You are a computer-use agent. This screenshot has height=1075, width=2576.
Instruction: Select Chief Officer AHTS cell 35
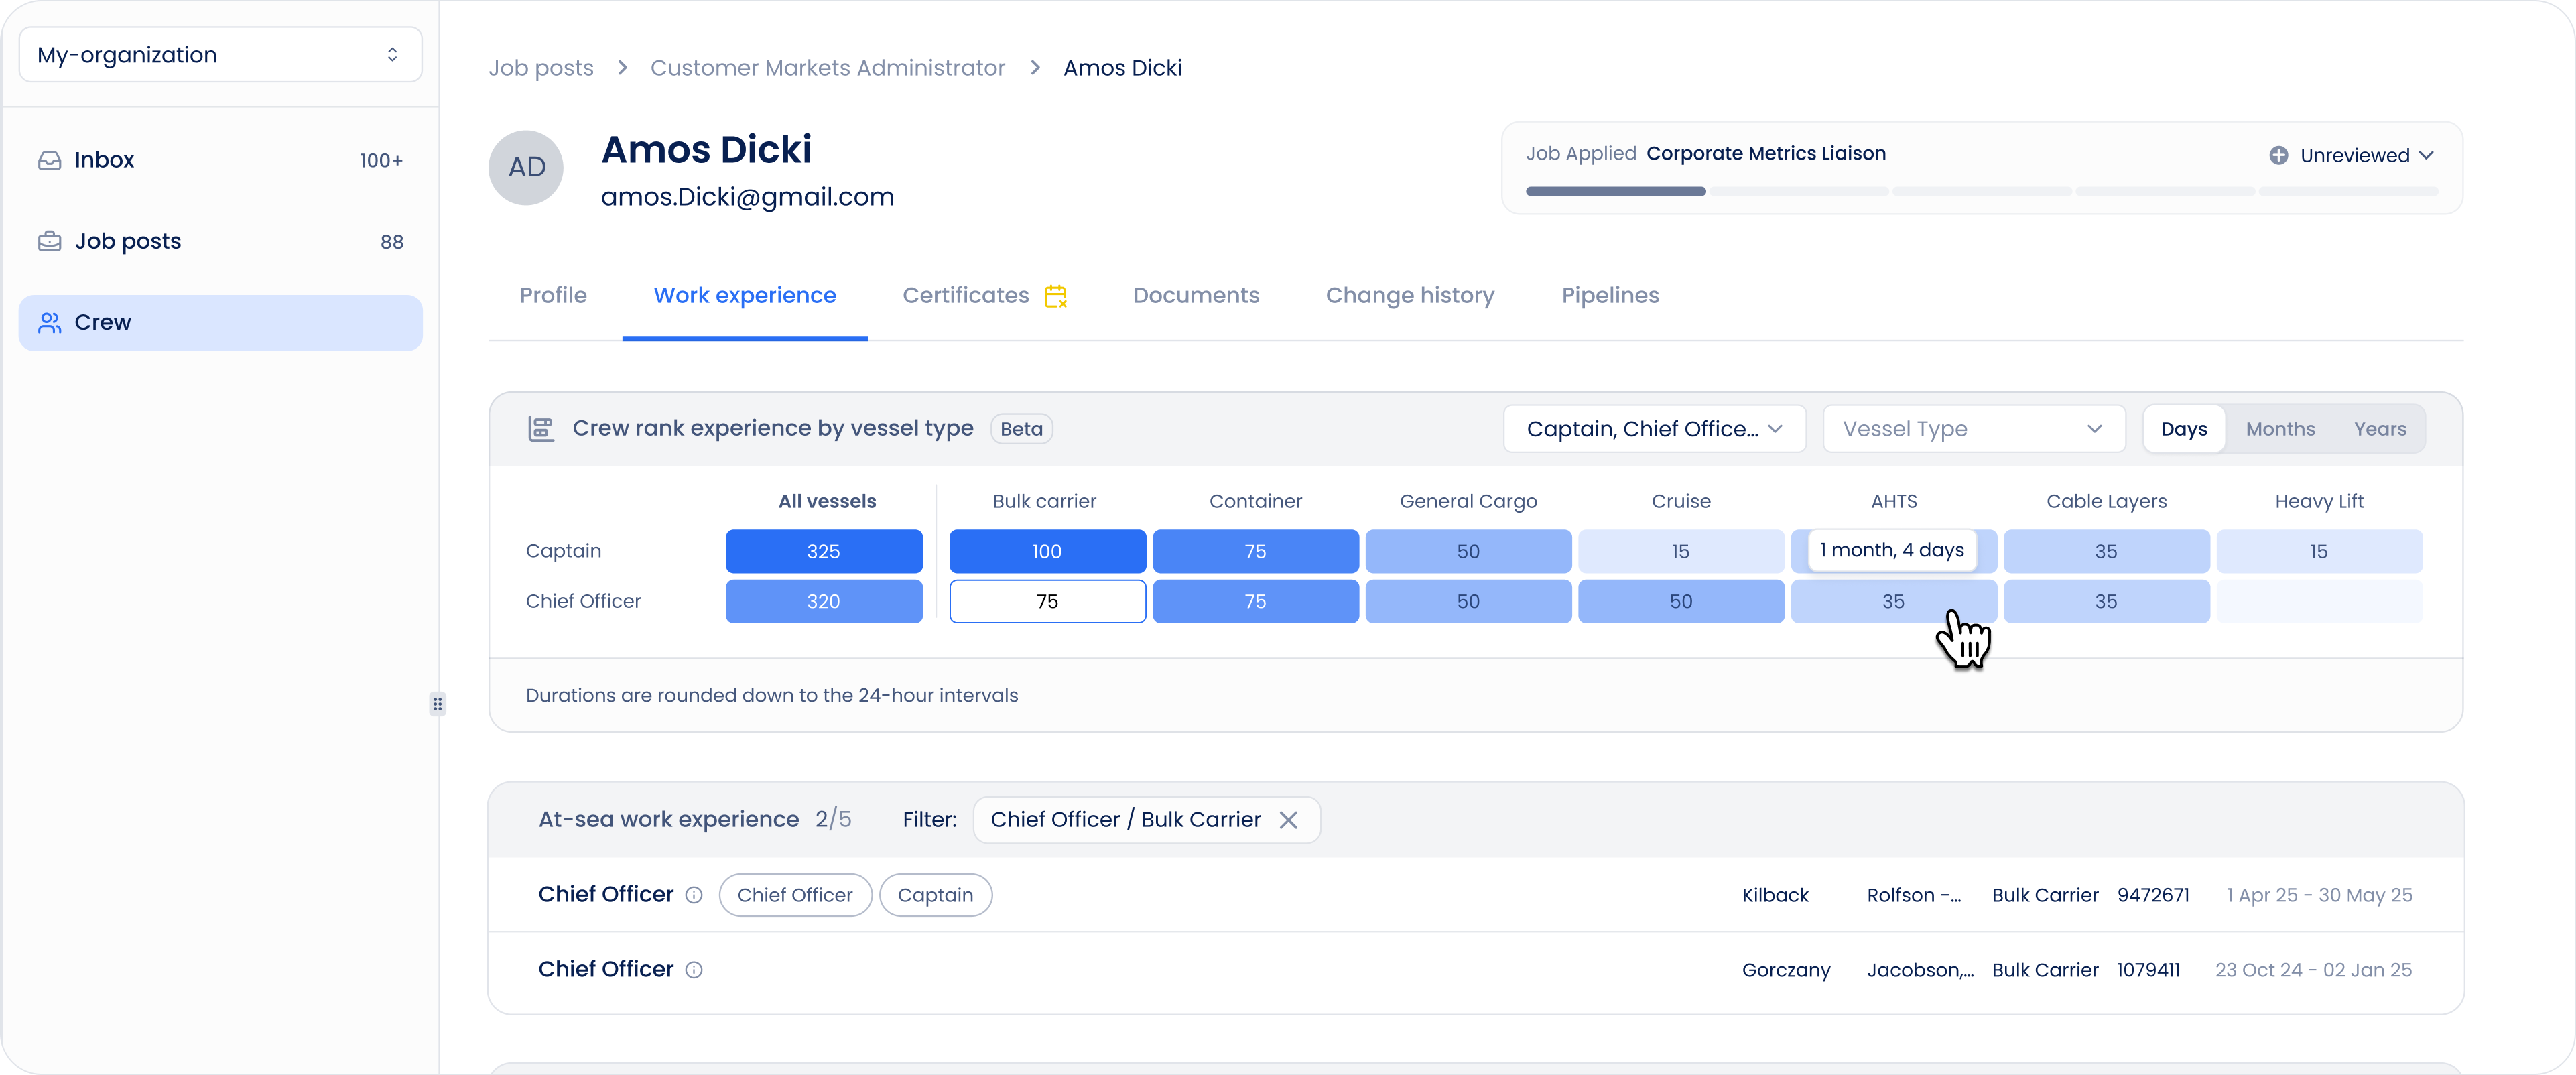(1893, 601)
